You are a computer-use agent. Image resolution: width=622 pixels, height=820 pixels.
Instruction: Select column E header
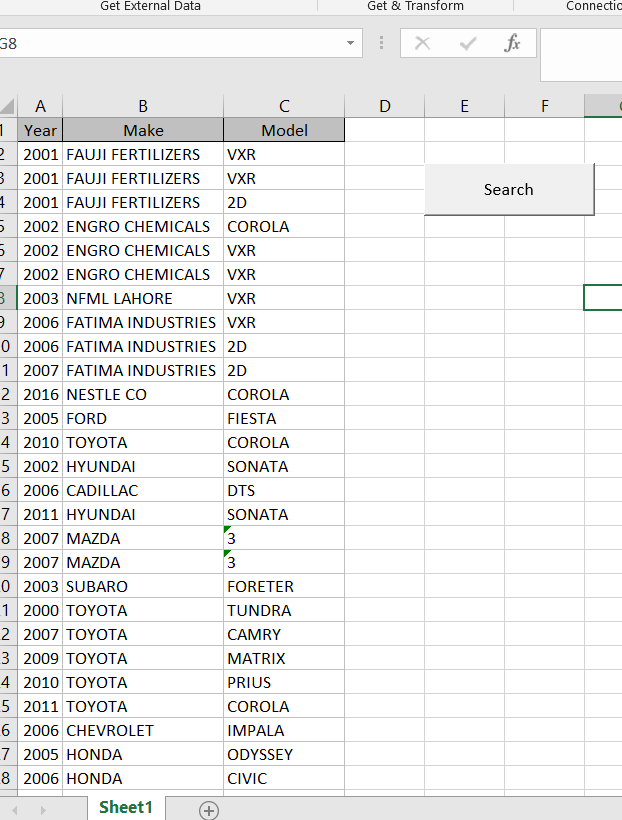coord(465,106)
